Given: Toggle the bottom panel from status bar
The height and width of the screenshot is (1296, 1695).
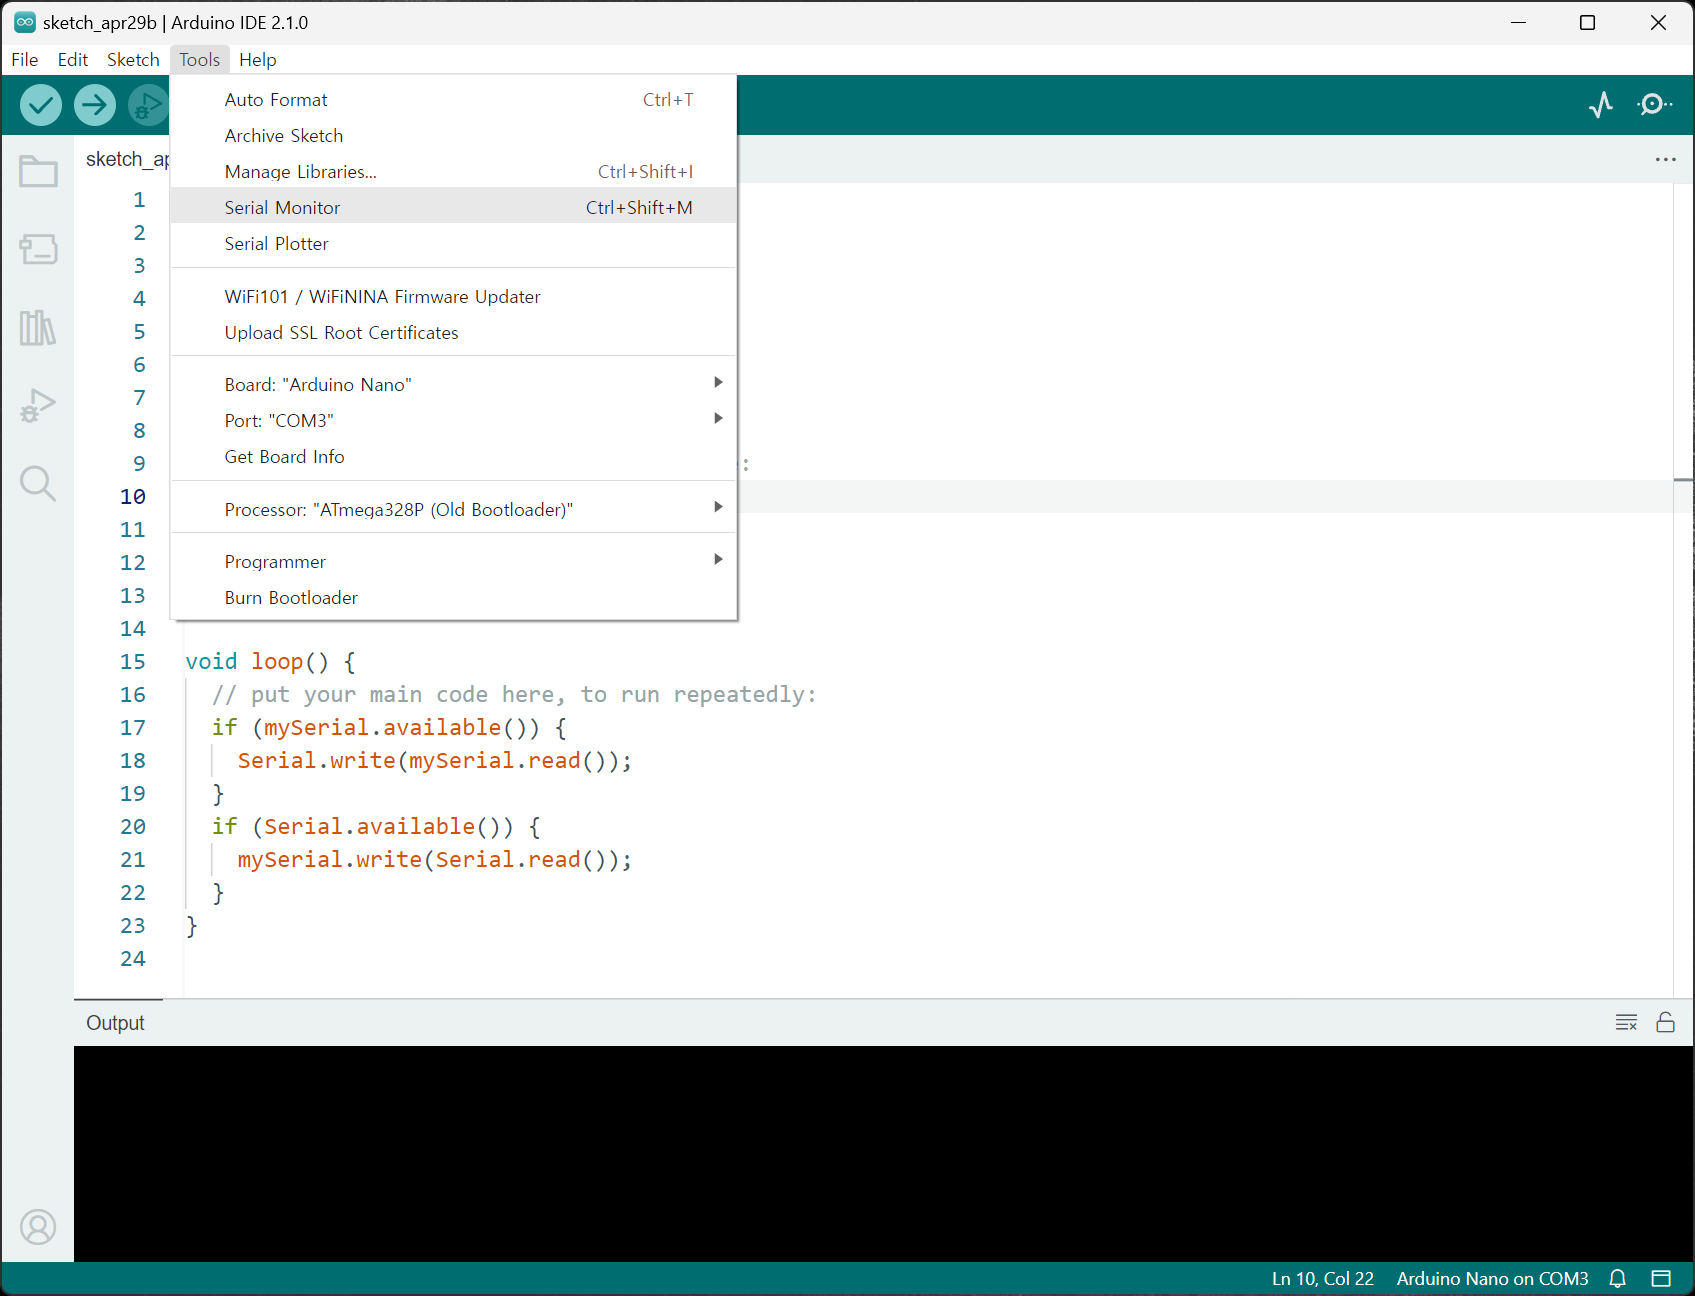Looking at the screenshot, I should point(1661,1278).
